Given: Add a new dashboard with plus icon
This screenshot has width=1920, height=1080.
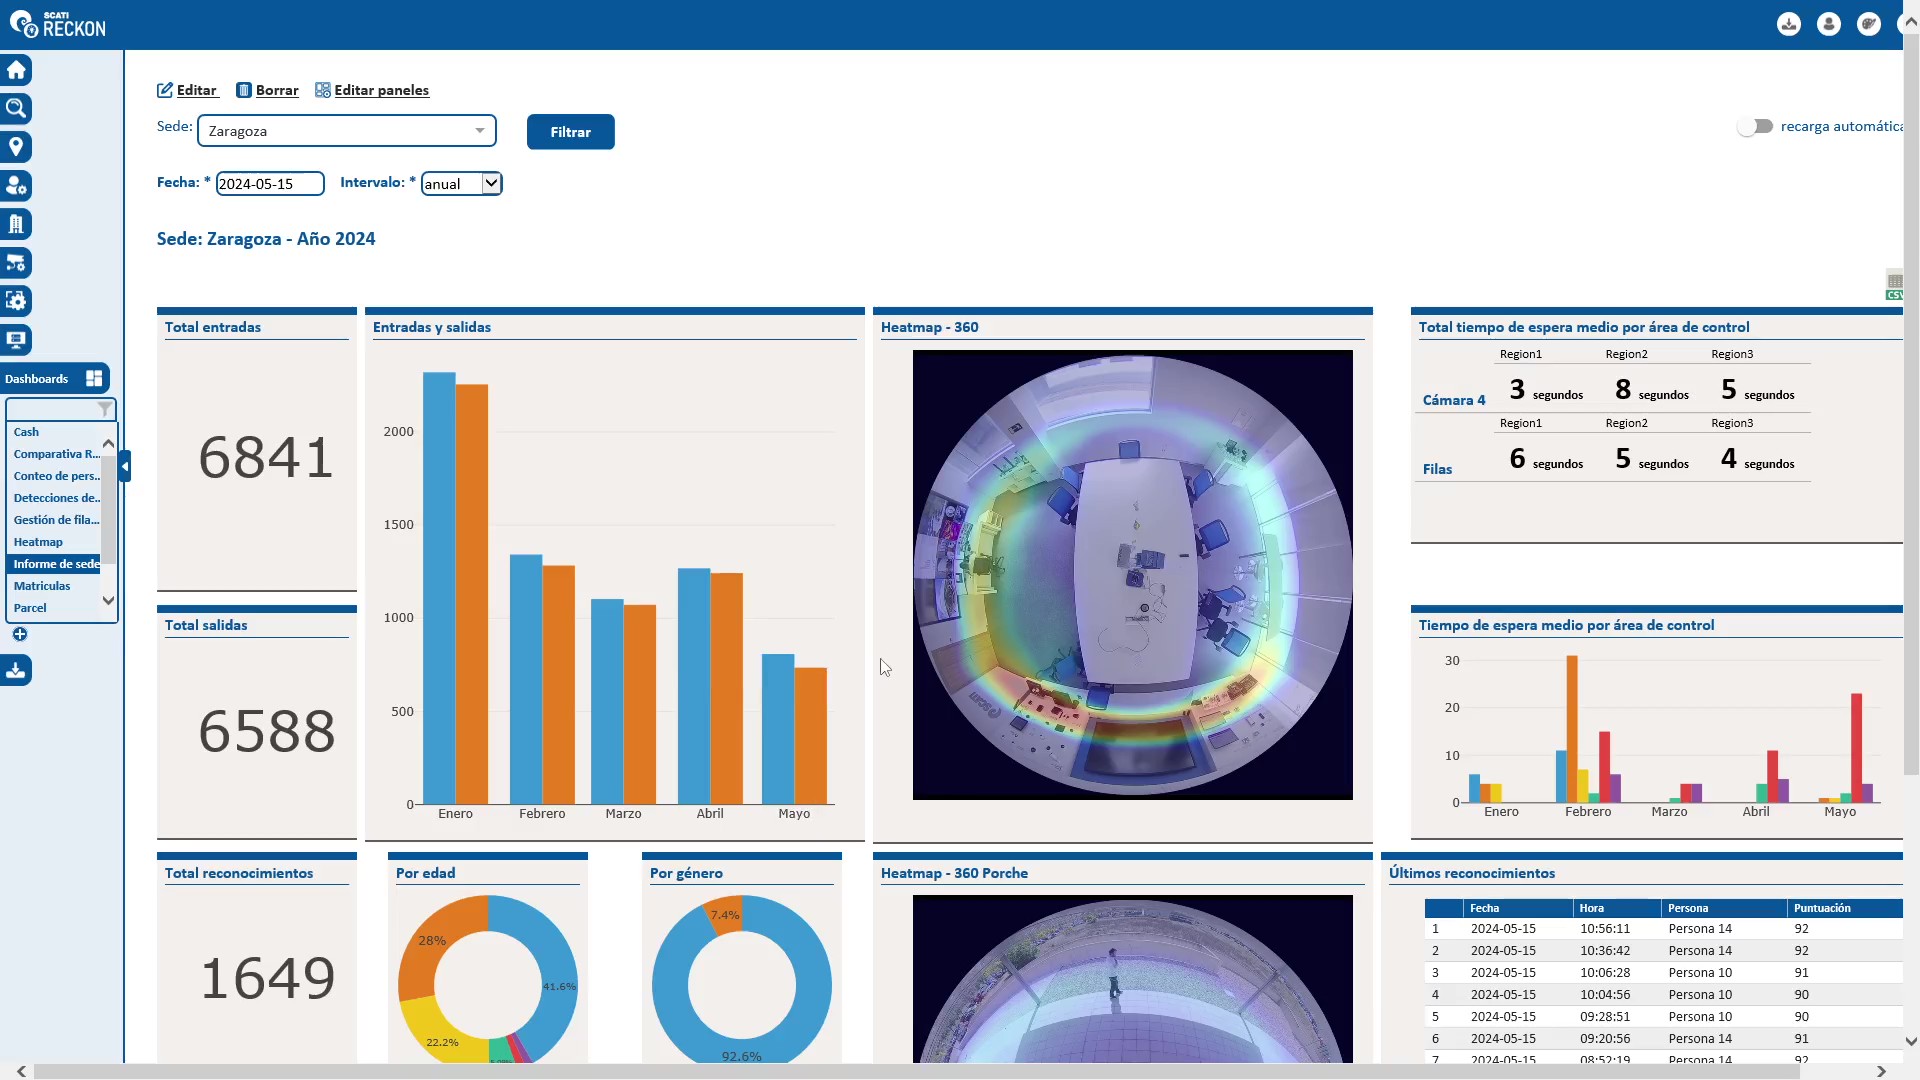Looking at the screenshot, I should point(19,634).
